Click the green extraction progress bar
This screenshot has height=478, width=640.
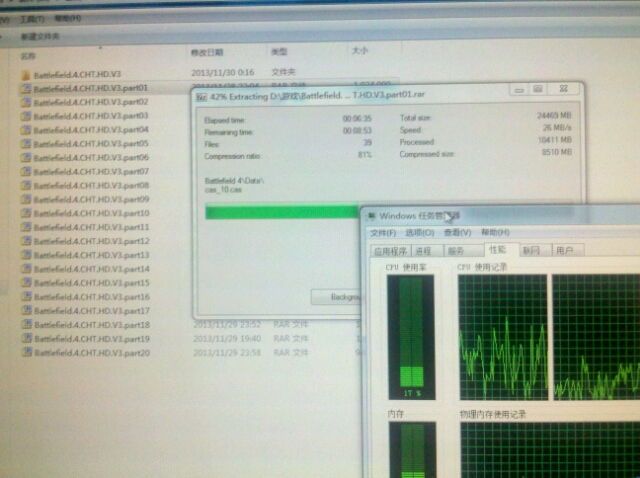(282, 212)
